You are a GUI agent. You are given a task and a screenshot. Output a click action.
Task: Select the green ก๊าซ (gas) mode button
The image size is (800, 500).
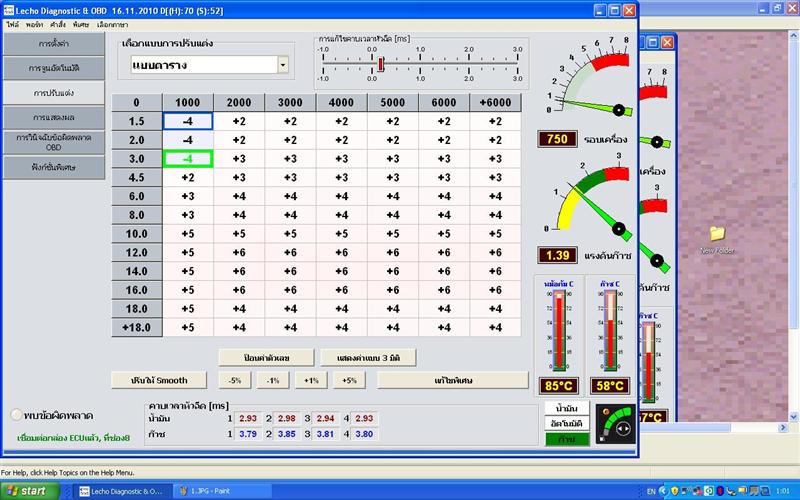(x=567, y=439)
